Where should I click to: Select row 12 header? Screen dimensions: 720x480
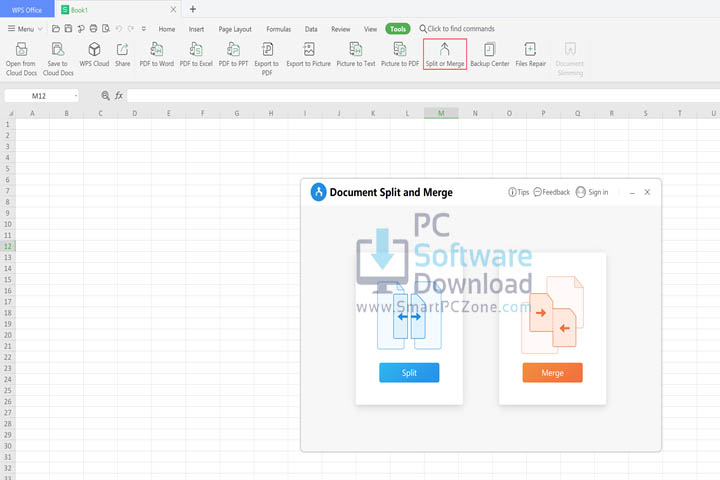click(7, 246)
